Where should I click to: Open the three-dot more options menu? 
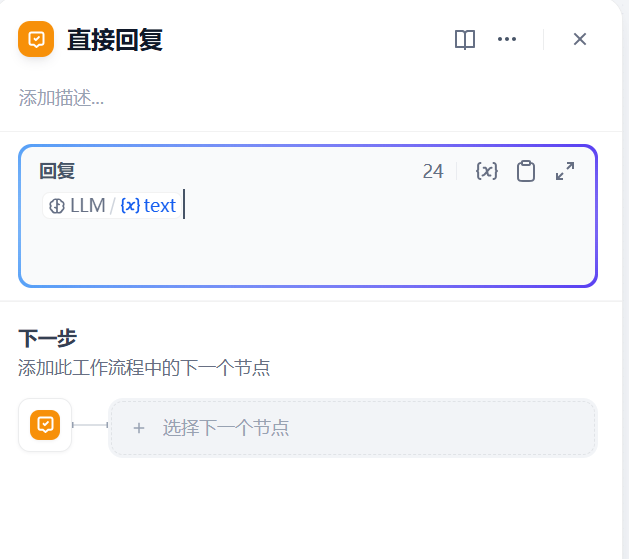click(x=507, y=39)
